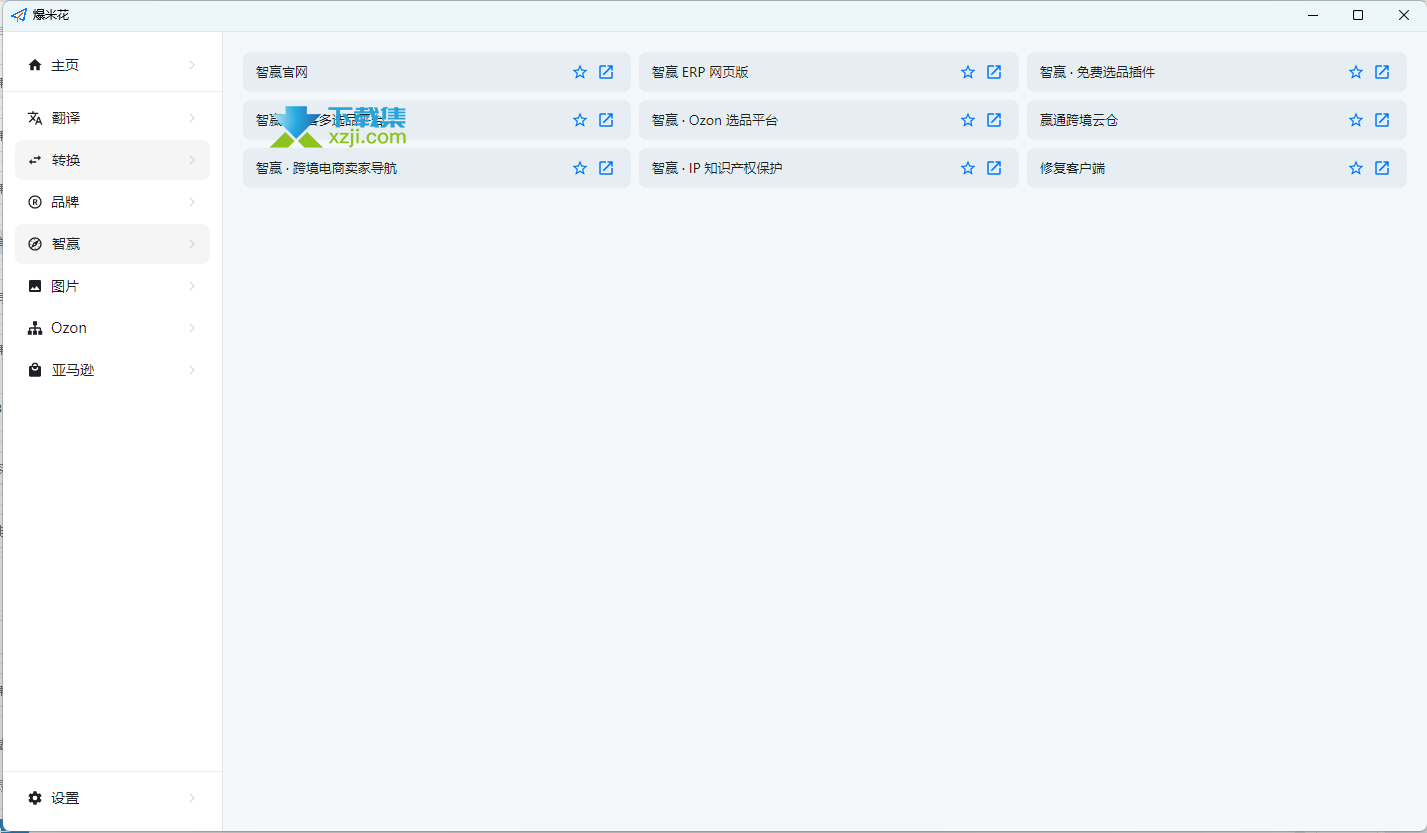Star the 赢通跨境云仓 card
The image size is (1427, 833).
click(1356, 120)
